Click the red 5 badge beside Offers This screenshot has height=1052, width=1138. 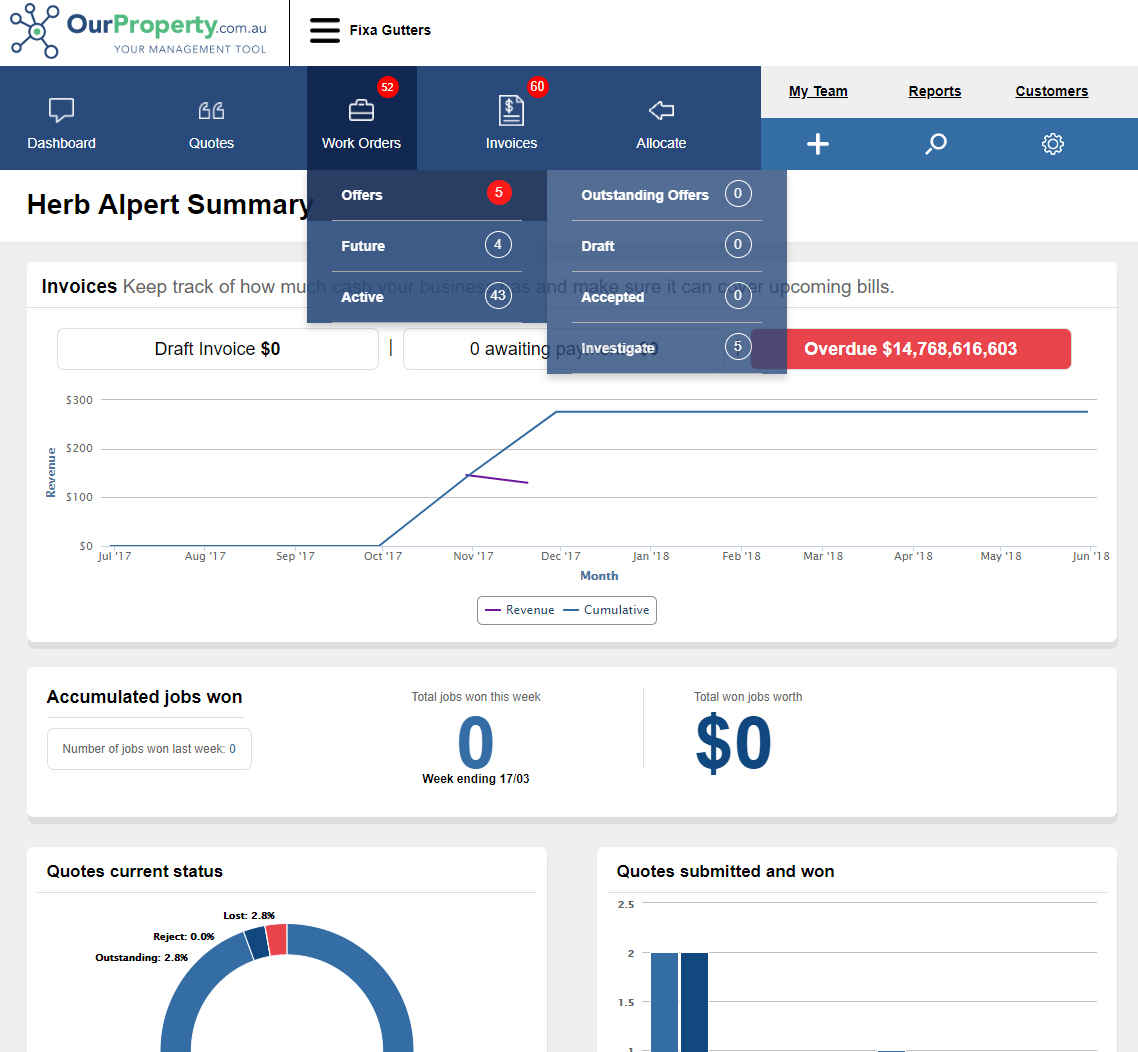(x=499, y=193)
